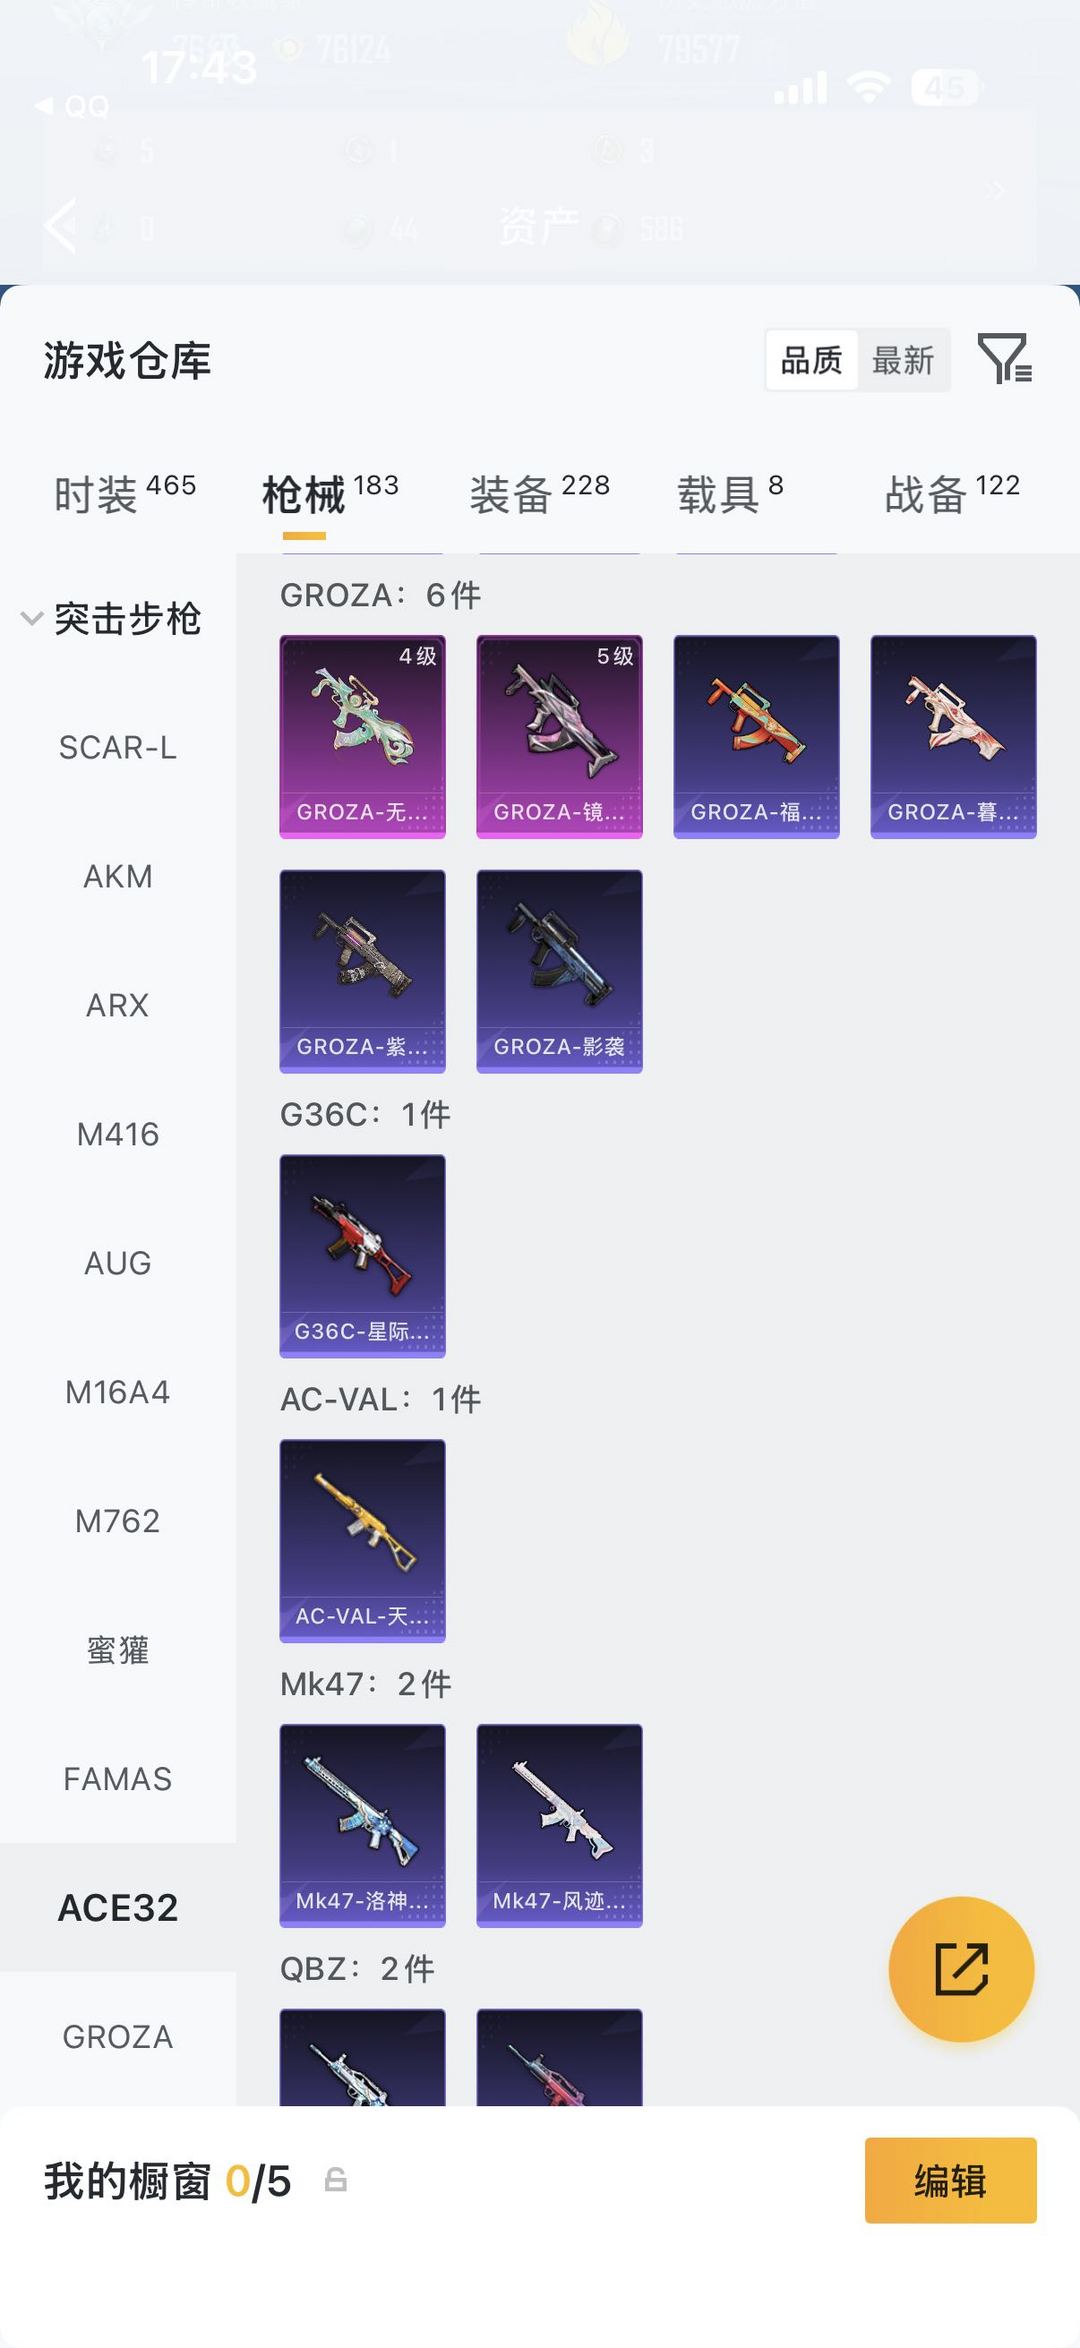The width and height of the screenshot is (1080, 2348).
Task: Return to QQ via status bar link
Action: pyautogui.click(x=72, y=106)
